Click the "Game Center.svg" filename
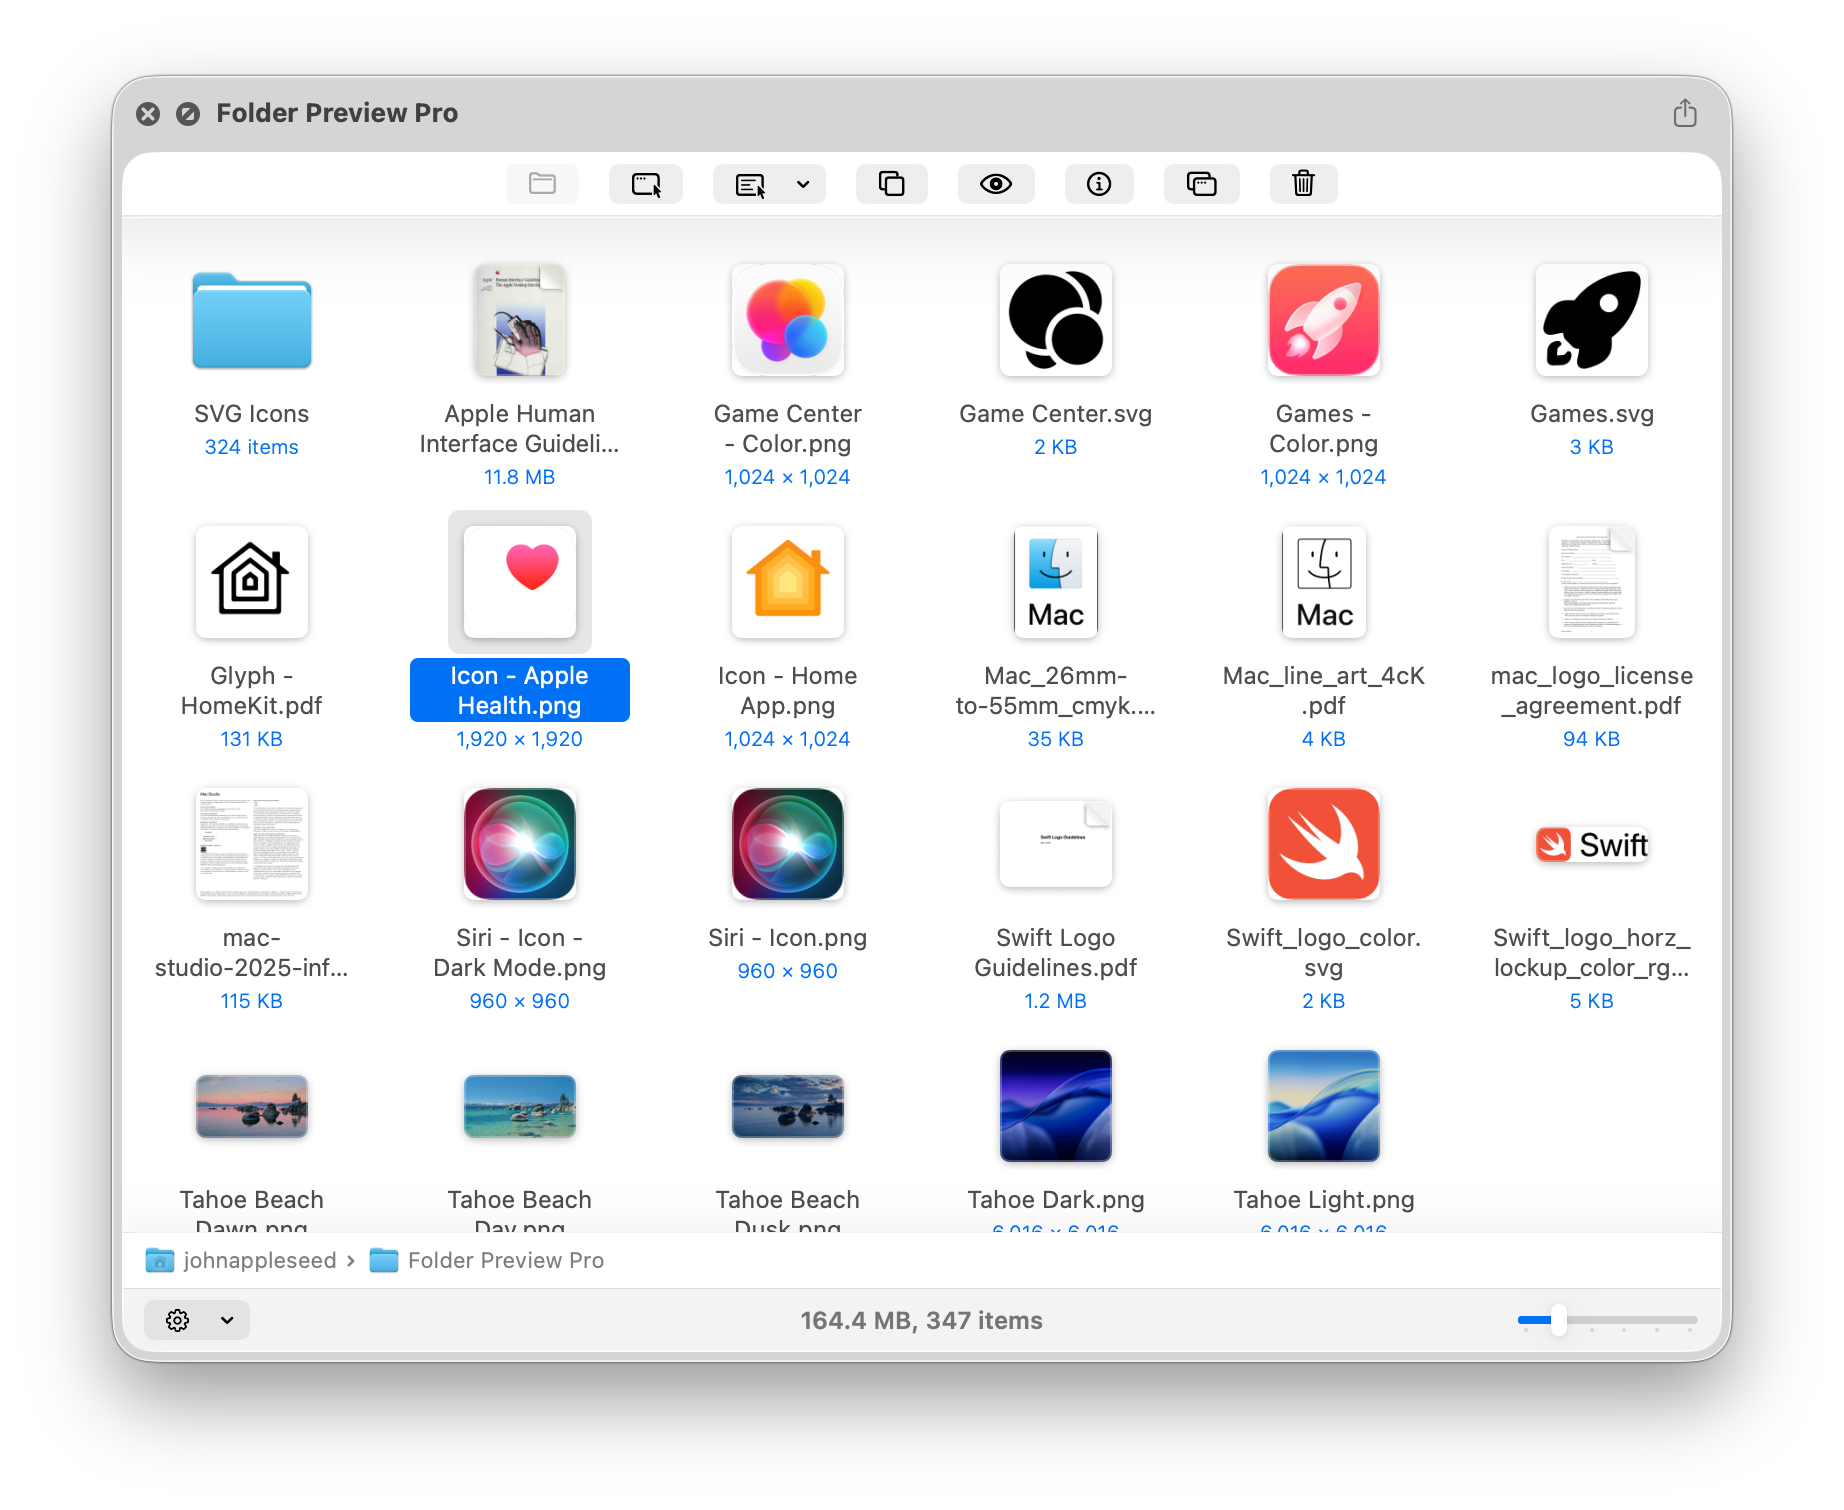The height and width of the screenshot is (1510, 1844). [x=1056, y=414]
